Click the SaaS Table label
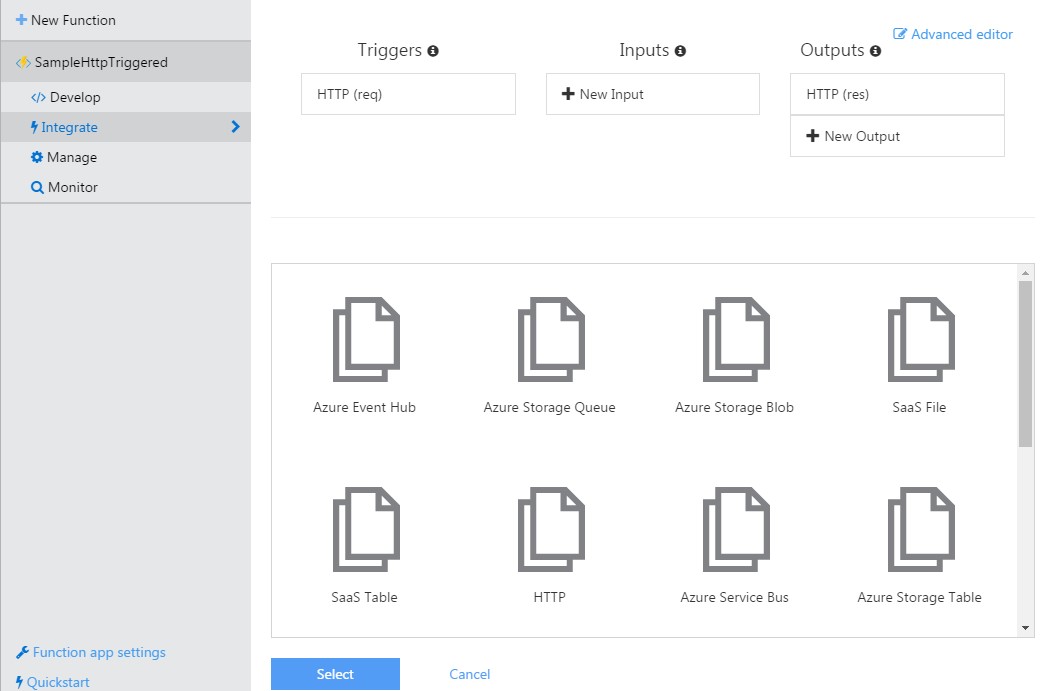The height and width of the screenshot is (691, 1045). pos(365,597)
